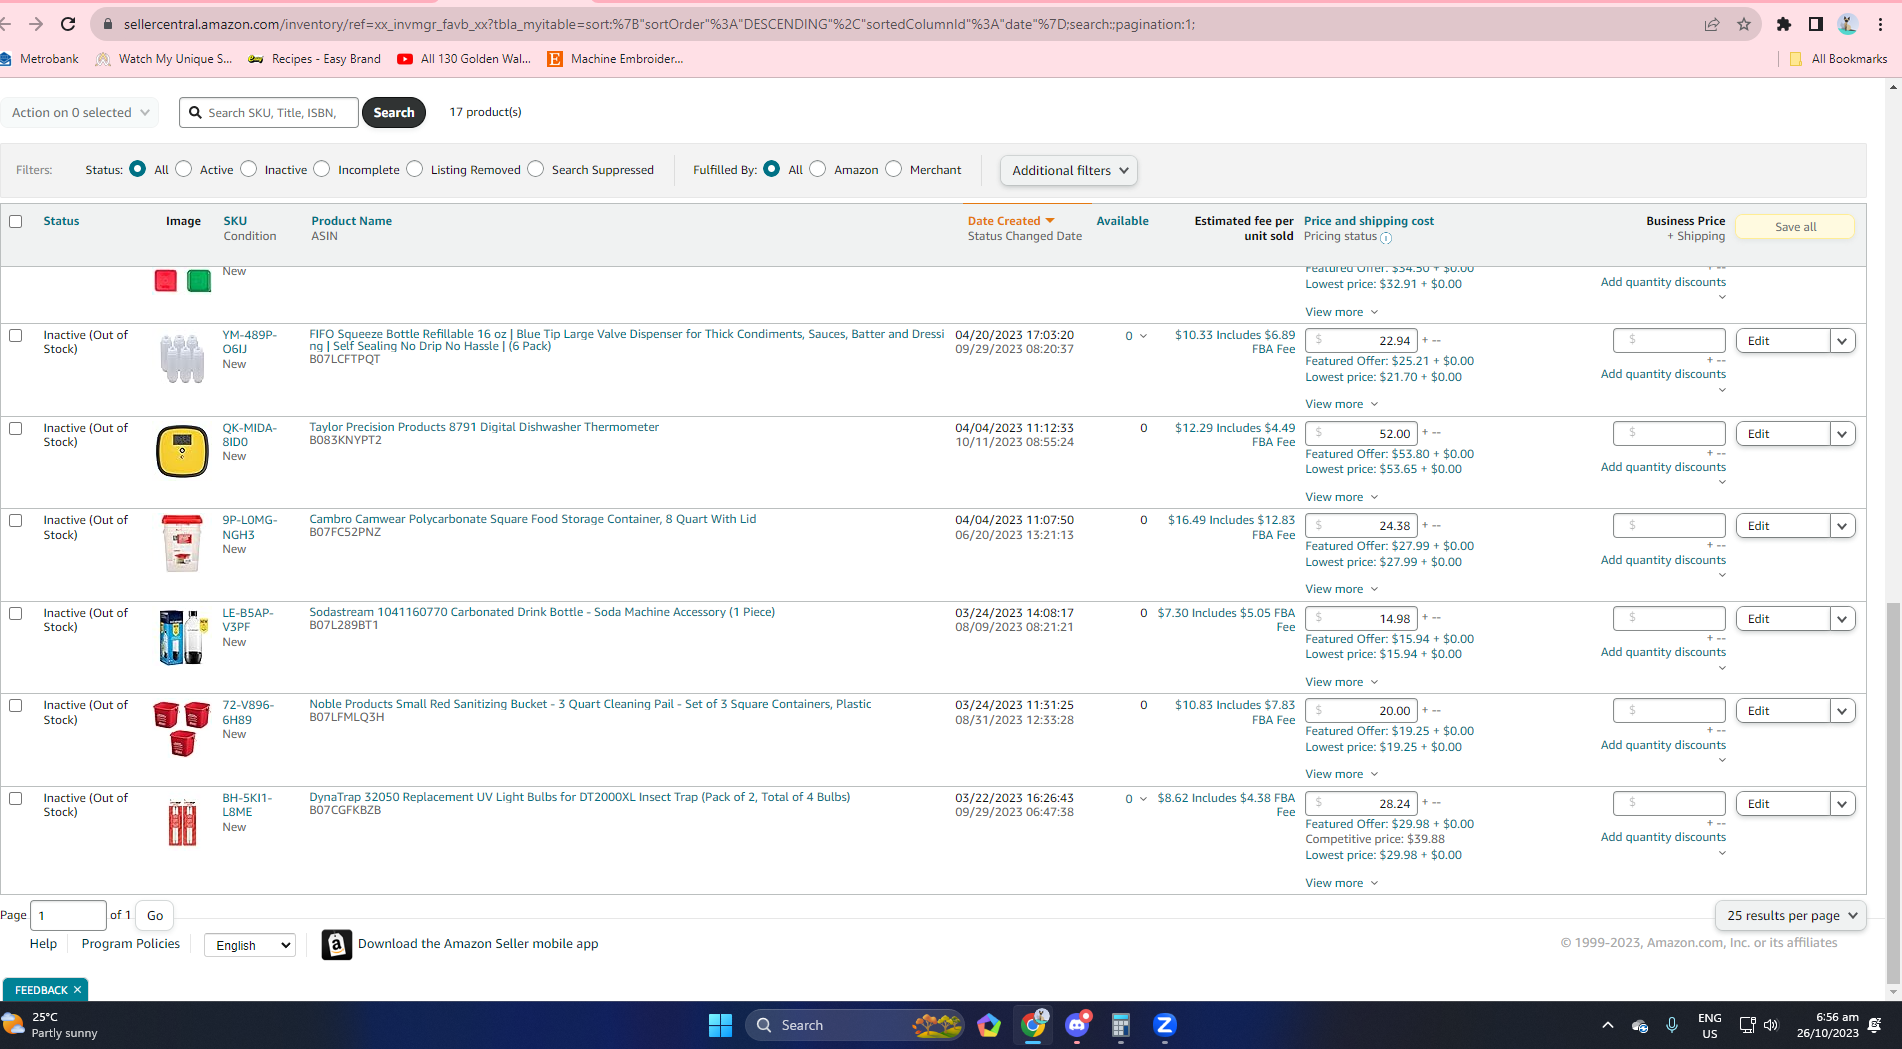Click the taskbar volume icon
Viewport: 1902px width, 1049px height.
(1771, 1025)
